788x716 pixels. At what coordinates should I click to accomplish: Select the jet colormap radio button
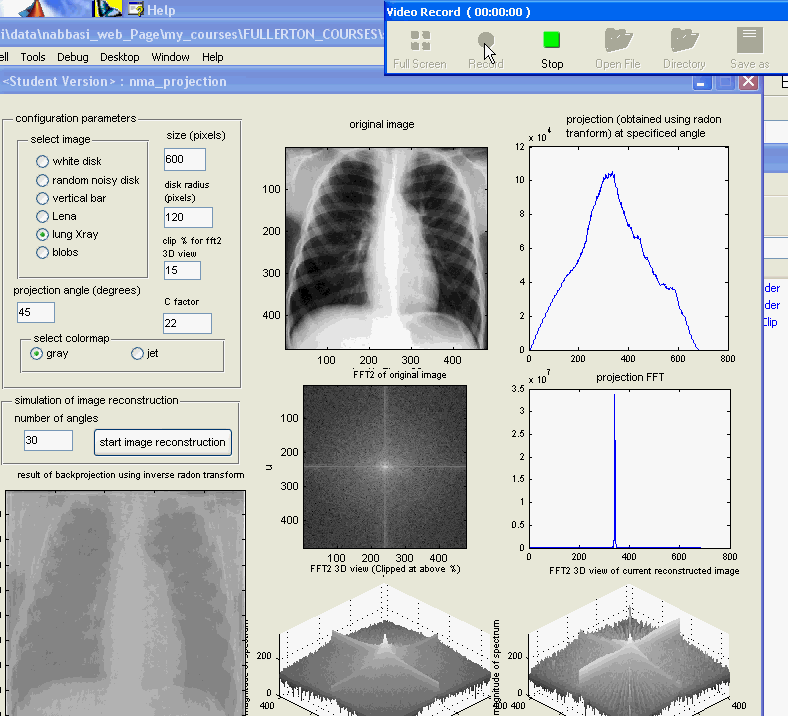click(138, 353)
